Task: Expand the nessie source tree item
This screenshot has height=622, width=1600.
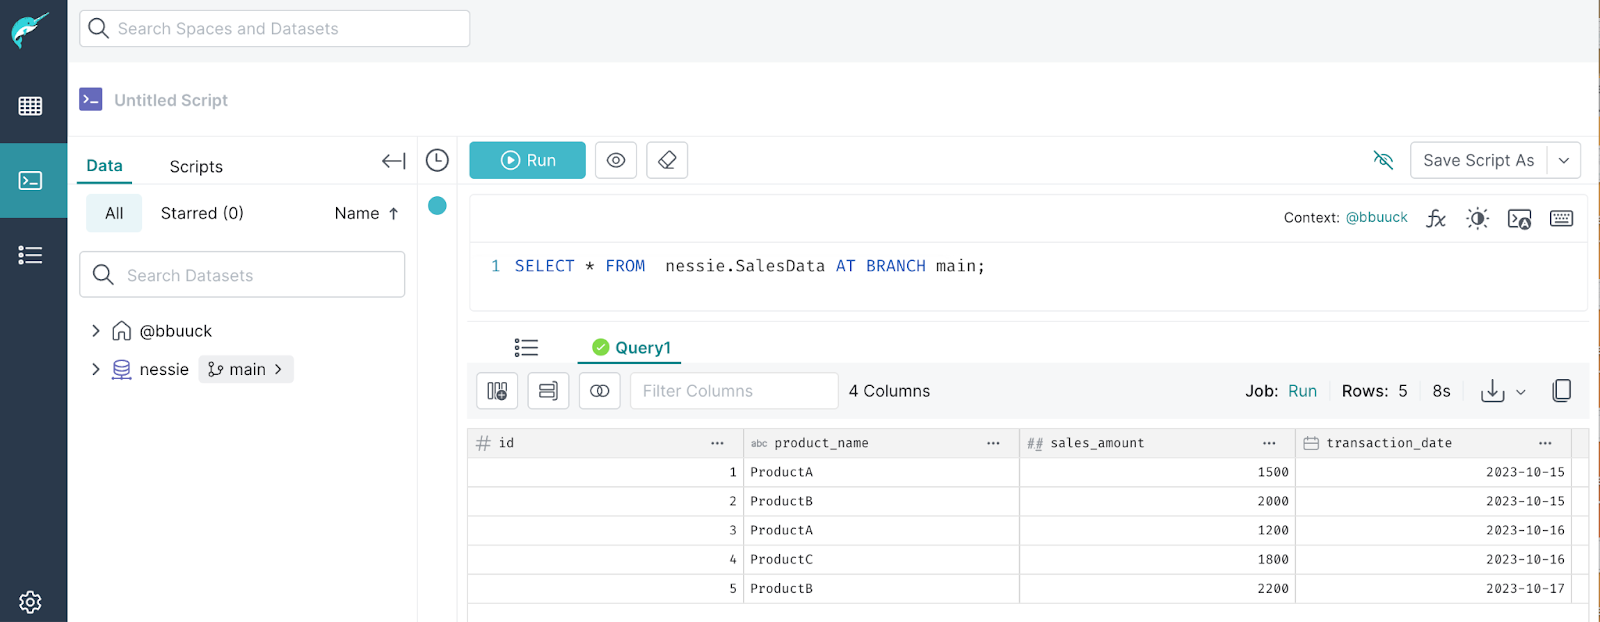Action: tap(96, 369)
